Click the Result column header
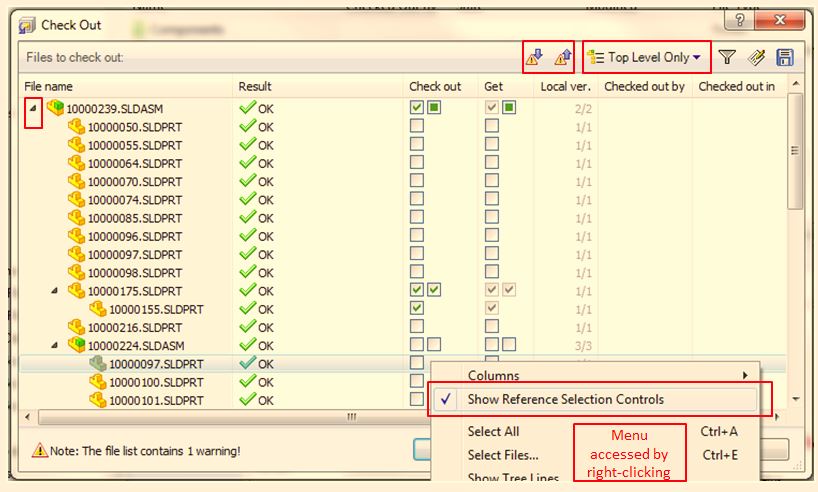Screen dimensions: 818x492 click(x=255, y=87)
